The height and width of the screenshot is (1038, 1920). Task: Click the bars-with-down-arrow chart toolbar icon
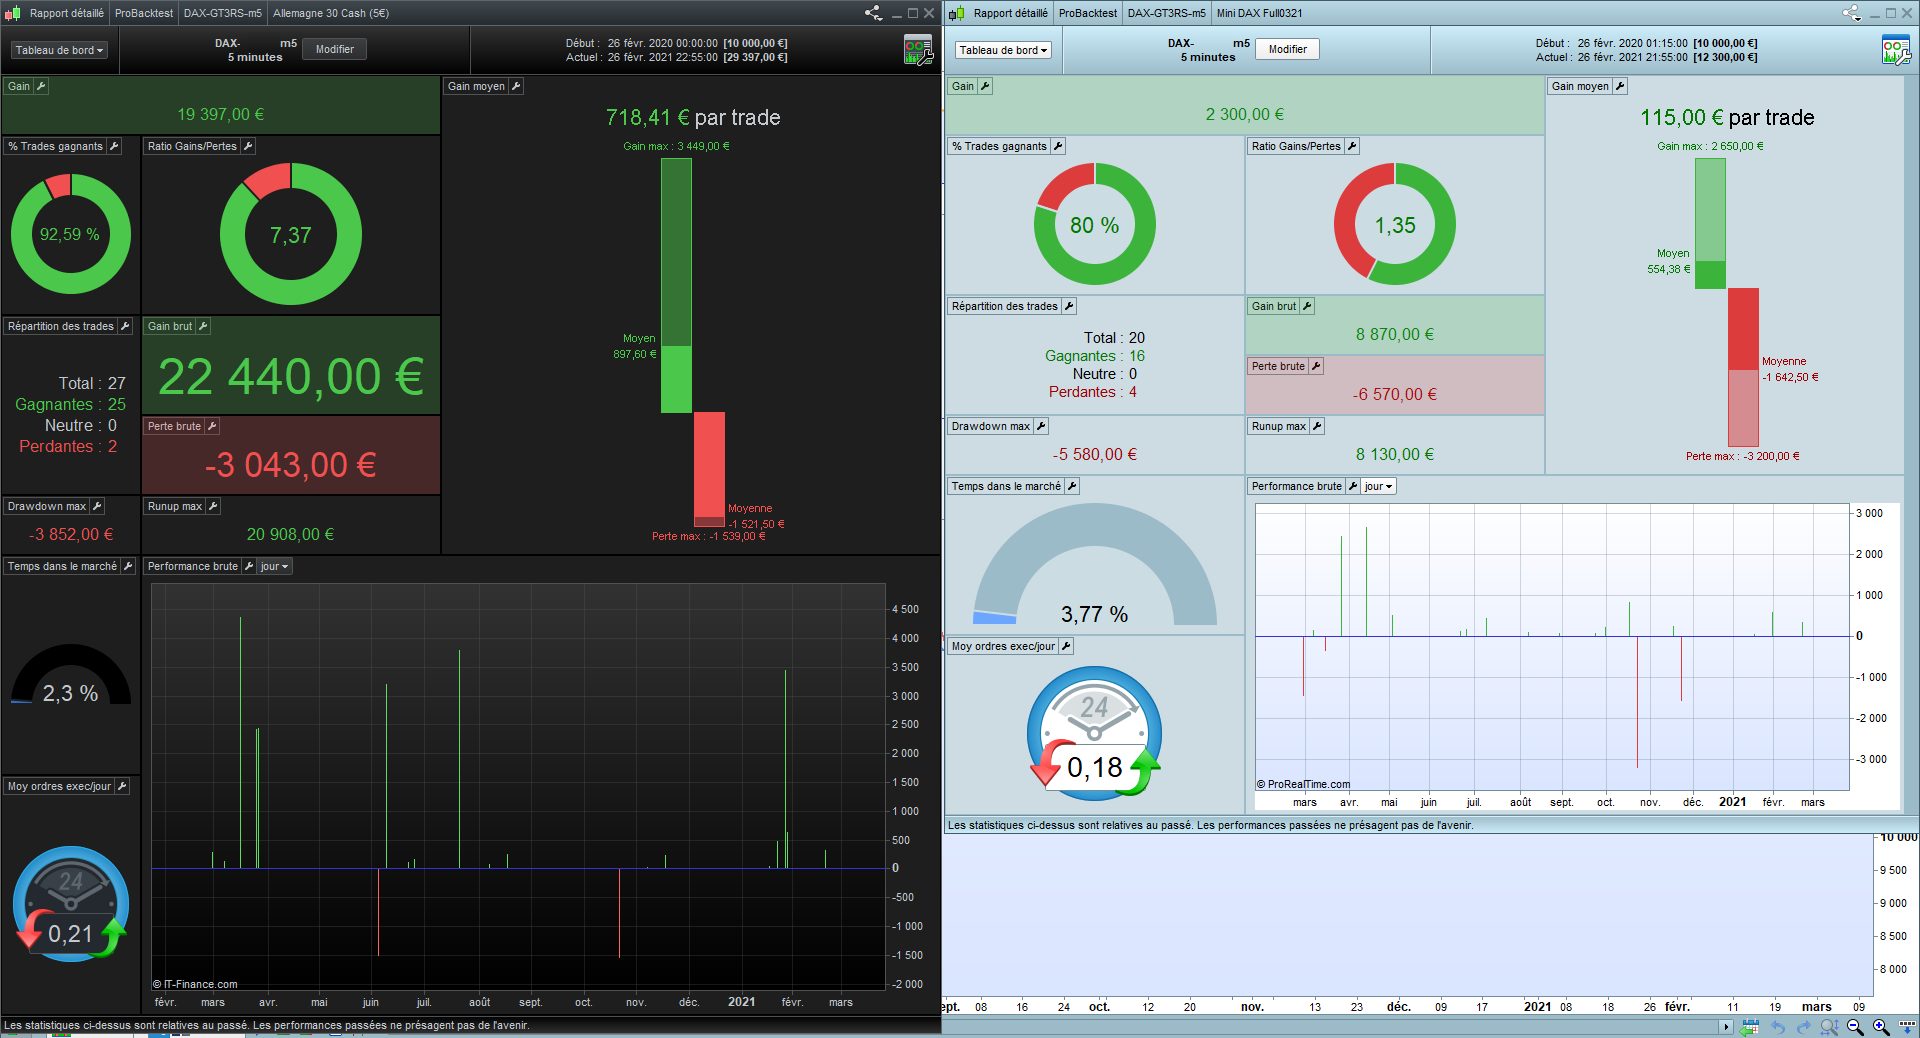(1908, 1027)
